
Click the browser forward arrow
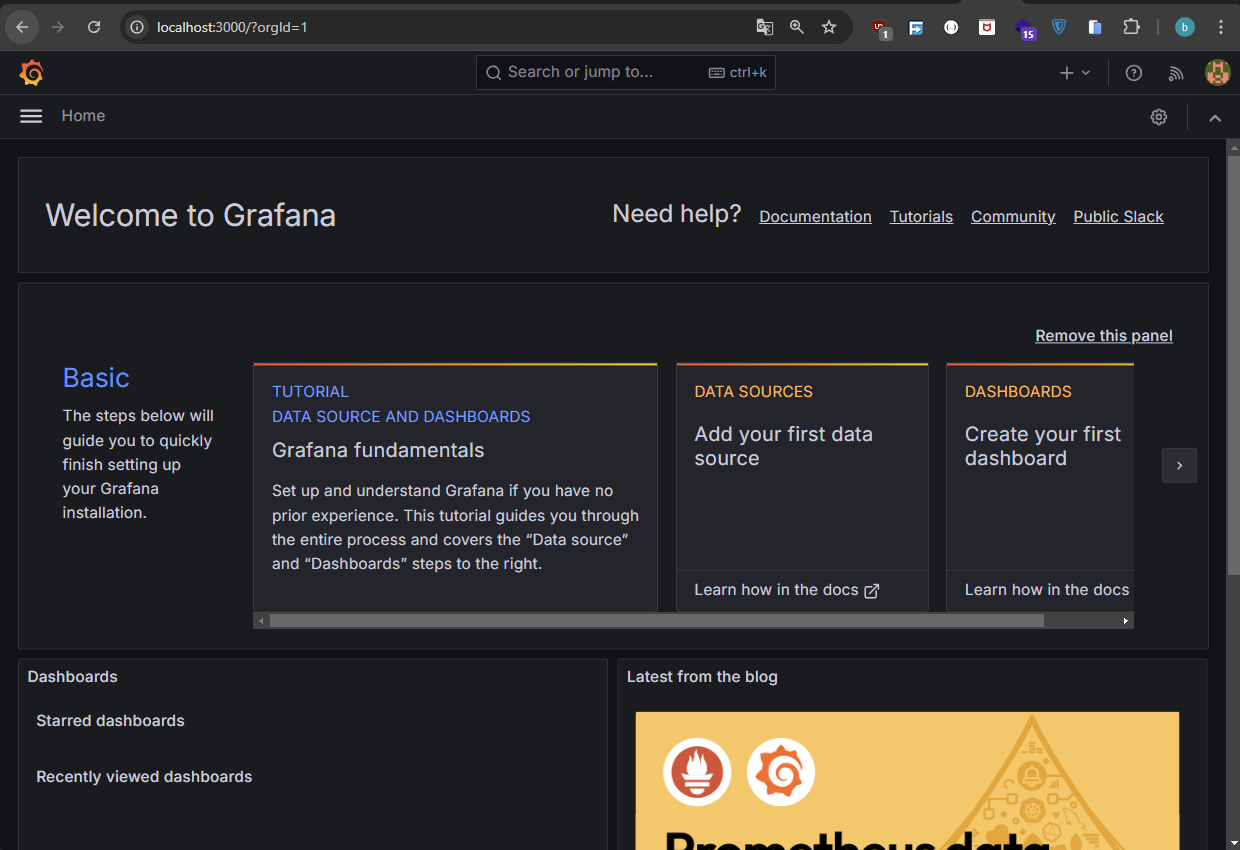pyautogui.click(x=58, y=27)
